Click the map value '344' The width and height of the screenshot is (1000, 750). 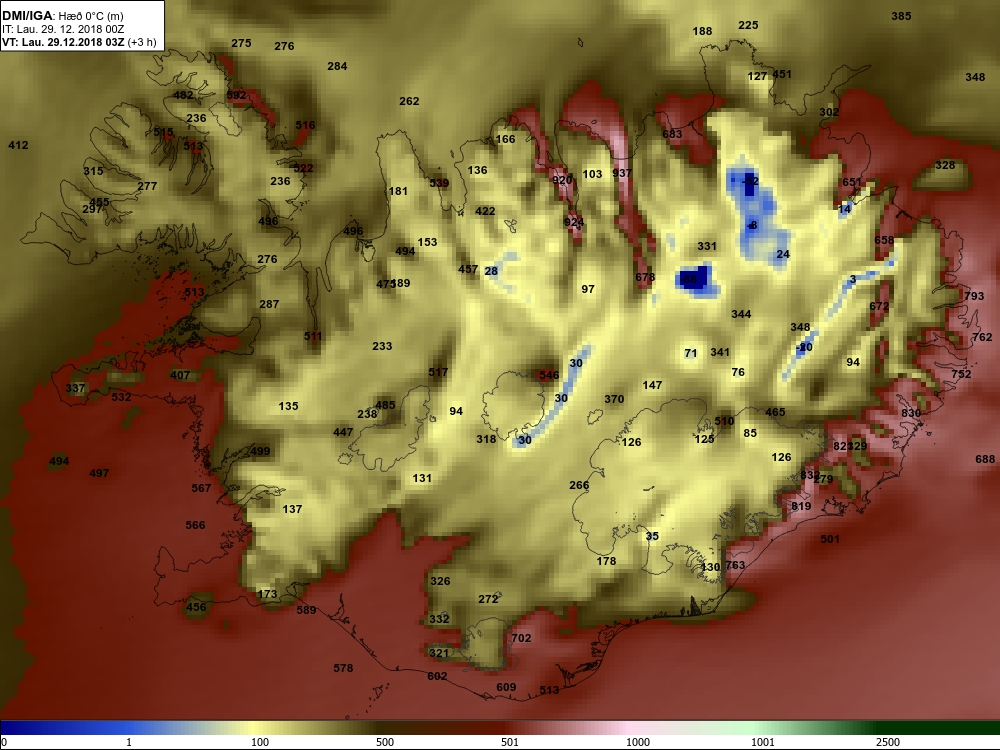[741, 314]
